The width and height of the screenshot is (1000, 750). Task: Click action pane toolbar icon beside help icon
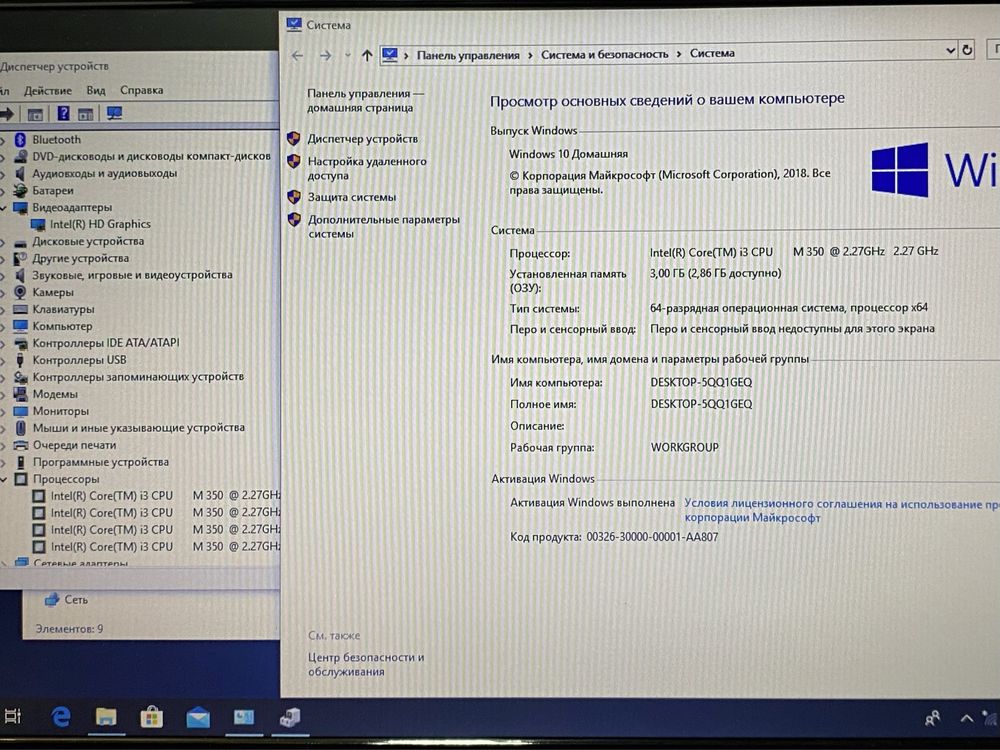pyautogui.click(x=85, y=114)
